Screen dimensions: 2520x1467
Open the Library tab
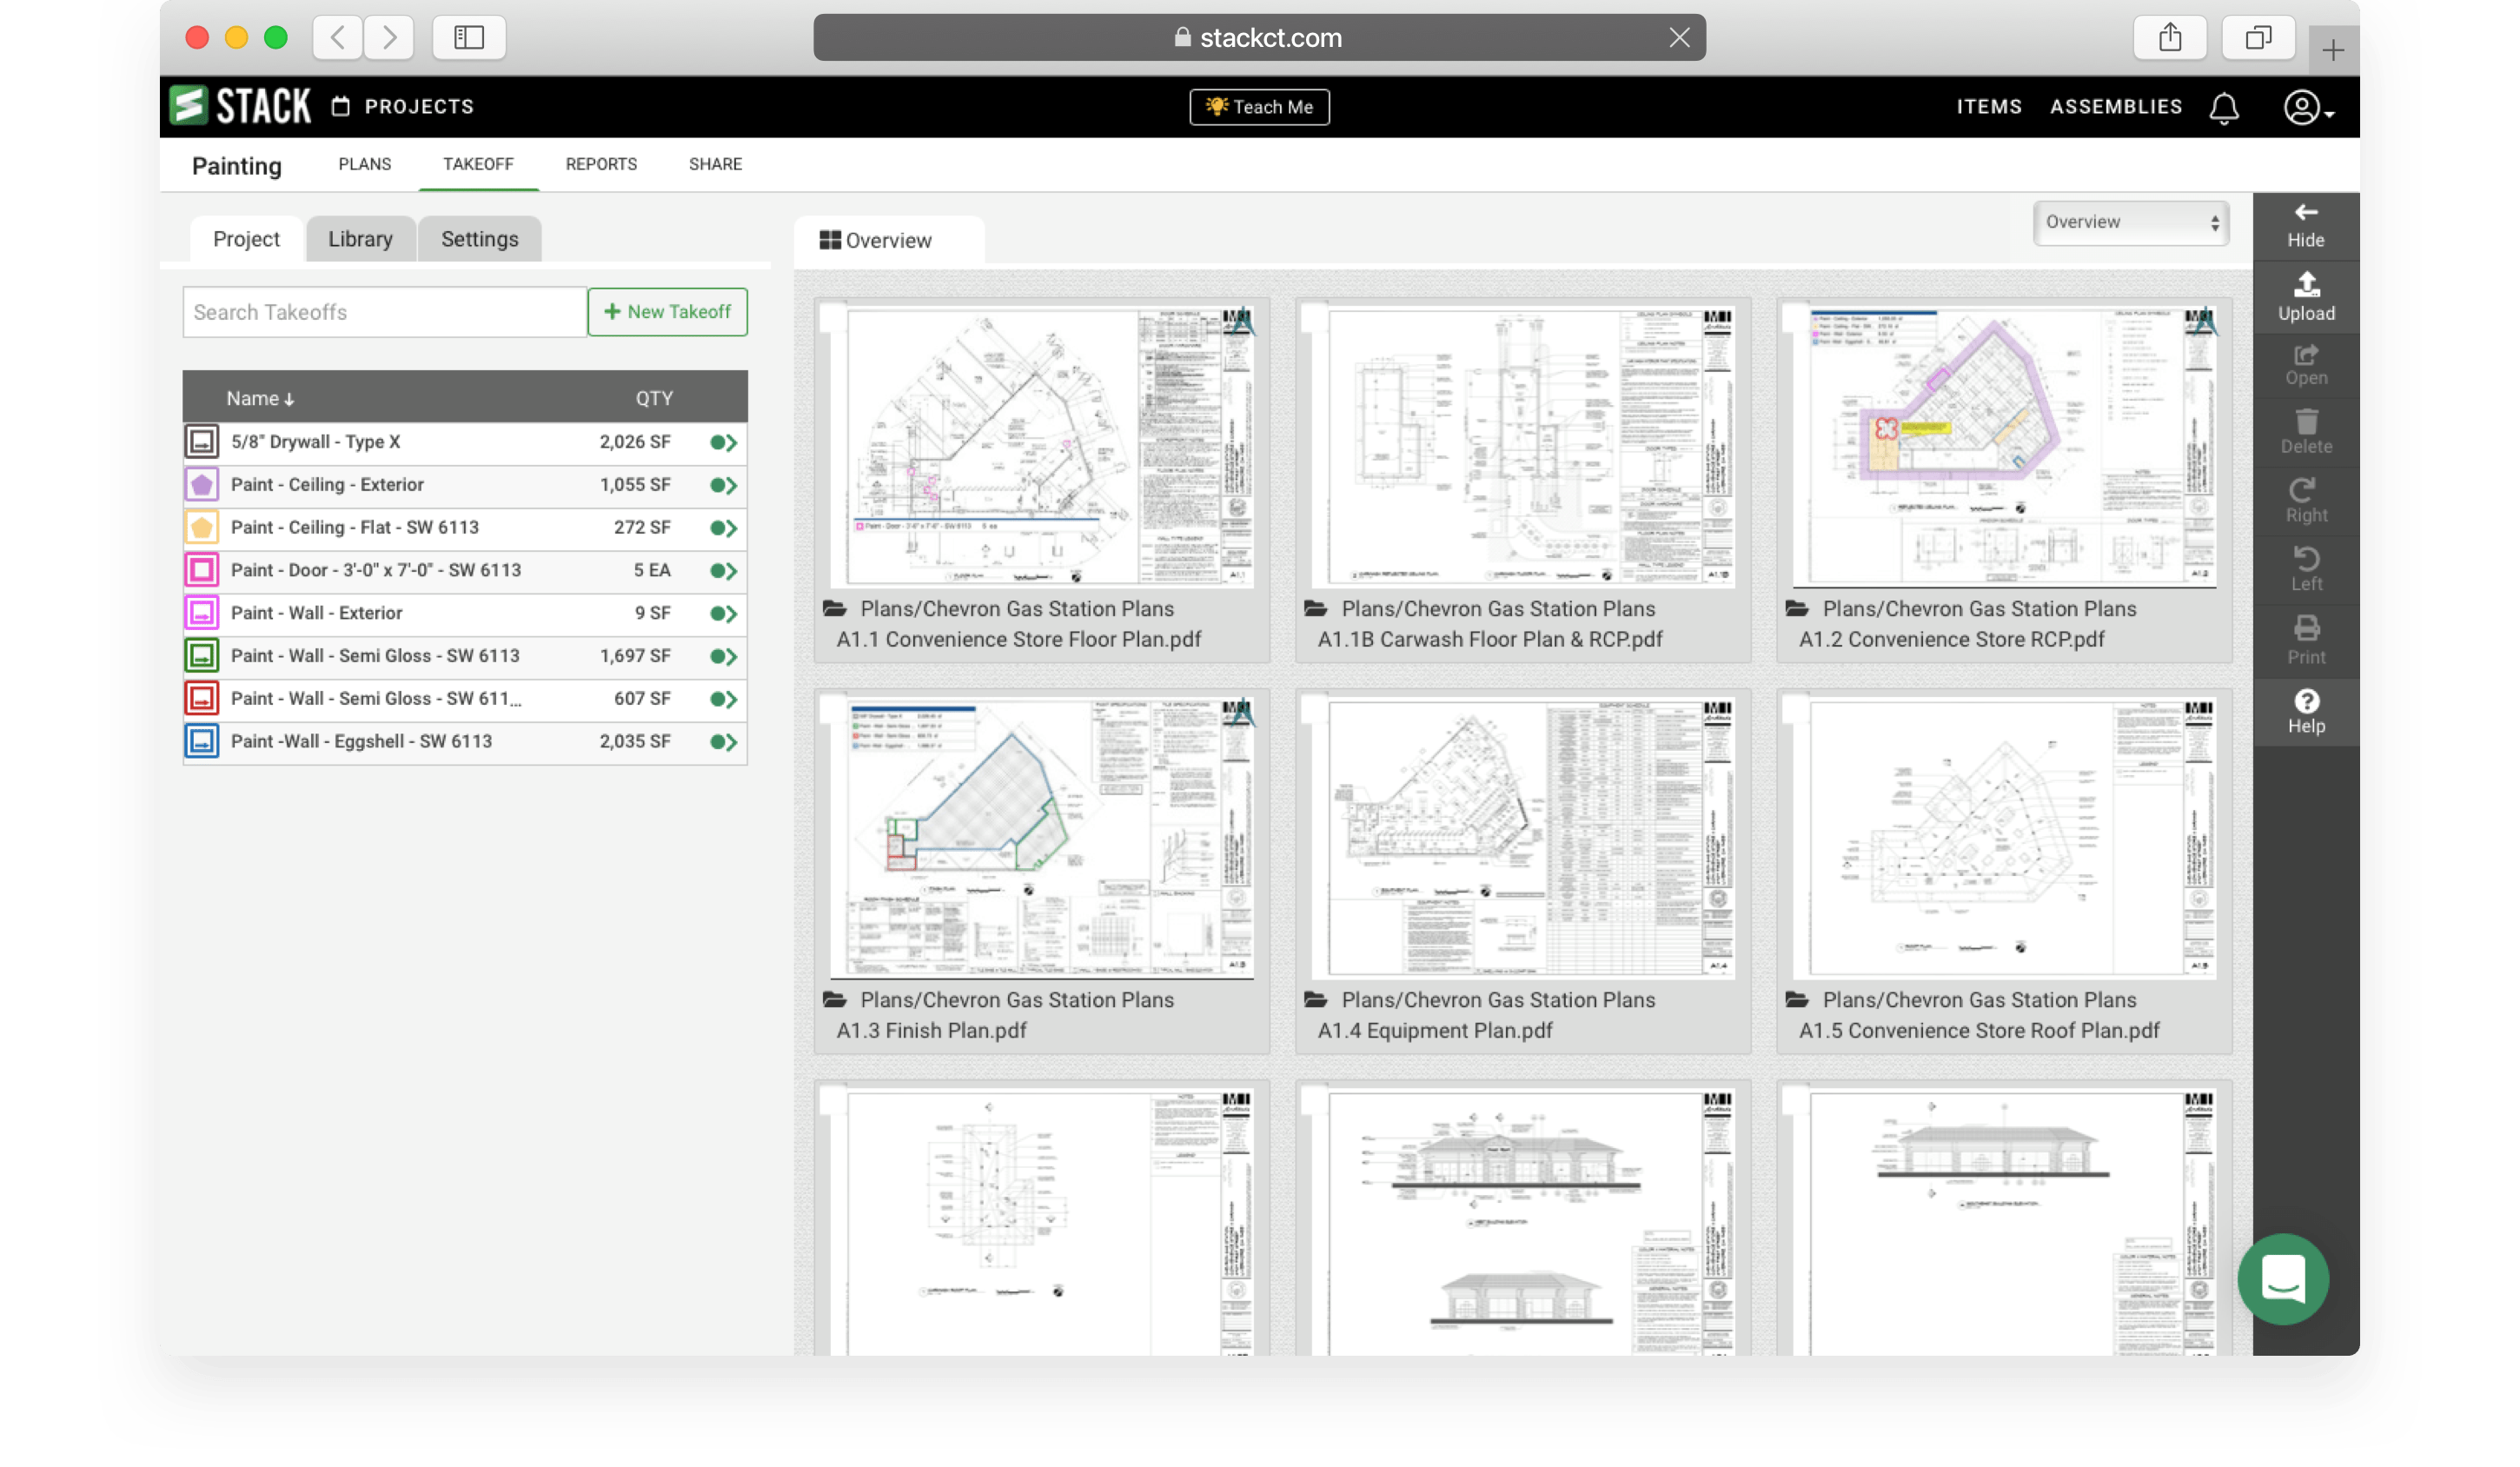360,239
